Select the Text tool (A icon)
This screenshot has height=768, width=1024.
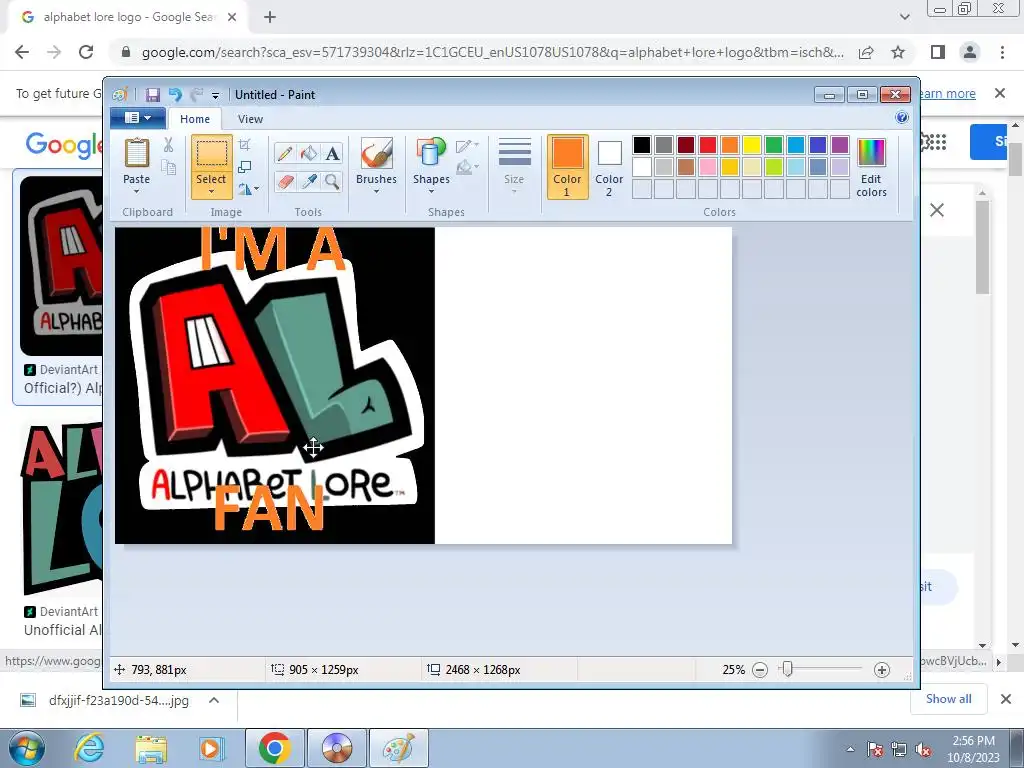[x=332, y=153]
